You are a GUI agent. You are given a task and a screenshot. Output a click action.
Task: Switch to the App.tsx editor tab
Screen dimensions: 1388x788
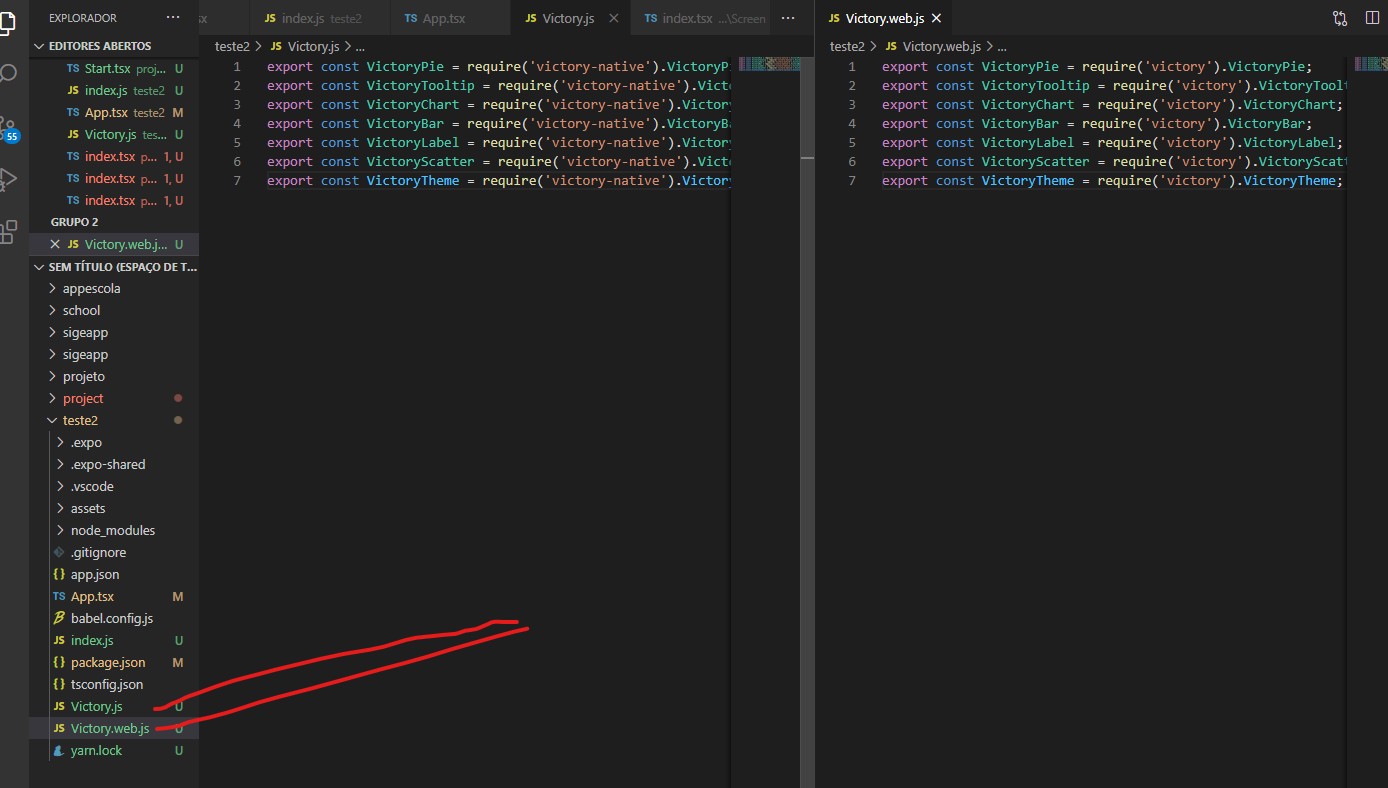[450, 18]
